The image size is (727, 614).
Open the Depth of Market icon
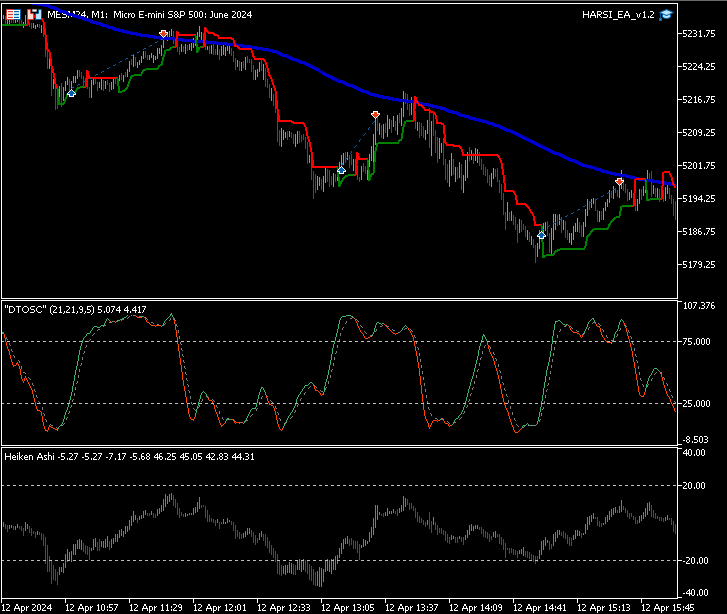(x=13, y=15)
